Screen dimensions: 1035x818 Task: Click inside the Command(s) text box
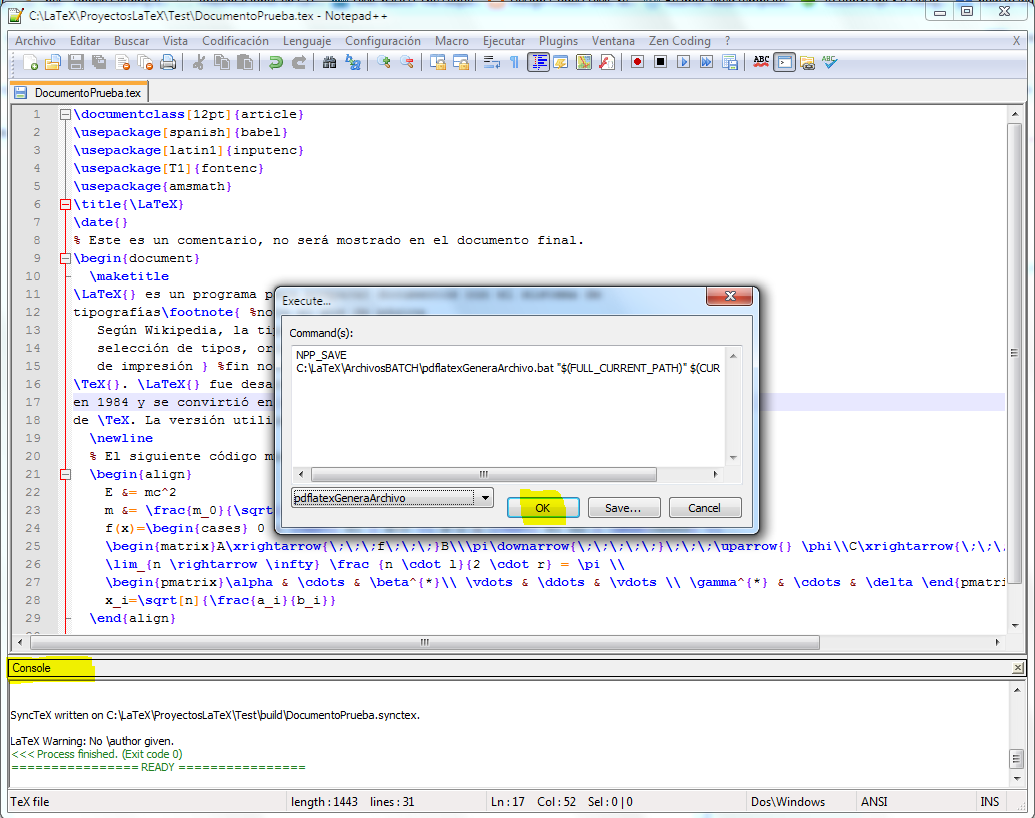(x=508, y=406)
